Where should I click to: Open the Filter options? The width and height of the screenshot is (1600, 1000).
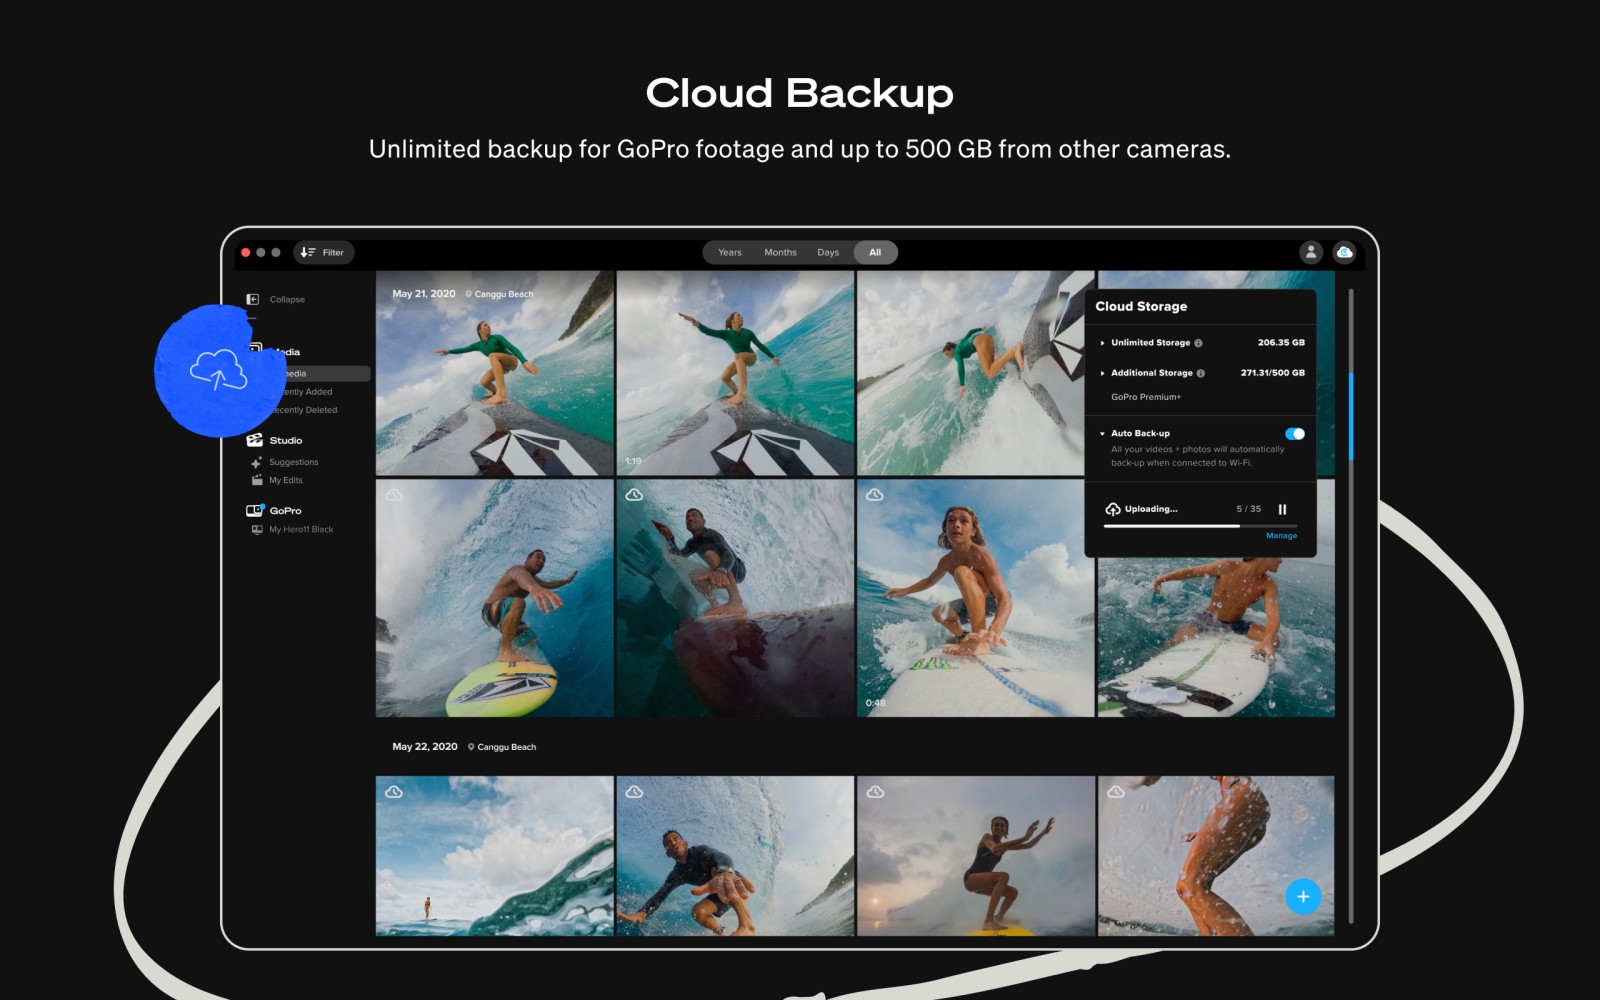point(322,252)
